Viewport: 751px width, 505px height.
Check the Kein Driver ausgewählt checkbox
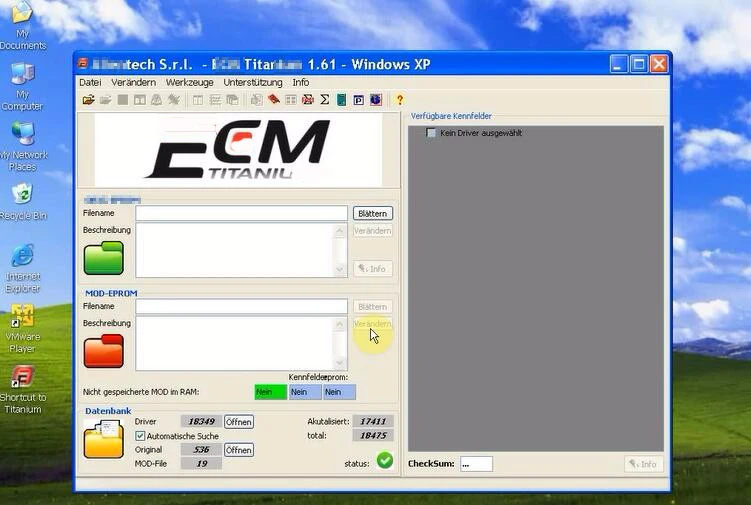[x=431, y=133]
